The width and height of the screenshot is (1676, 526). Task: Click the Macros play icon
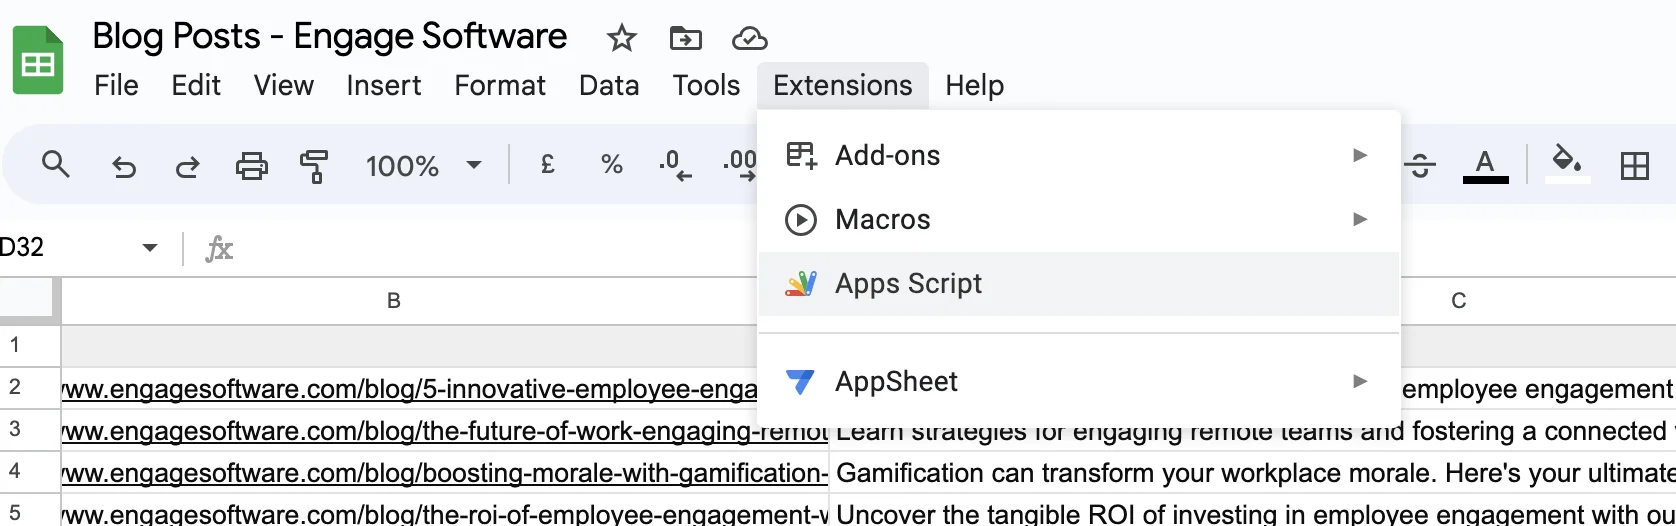(801, 220)
